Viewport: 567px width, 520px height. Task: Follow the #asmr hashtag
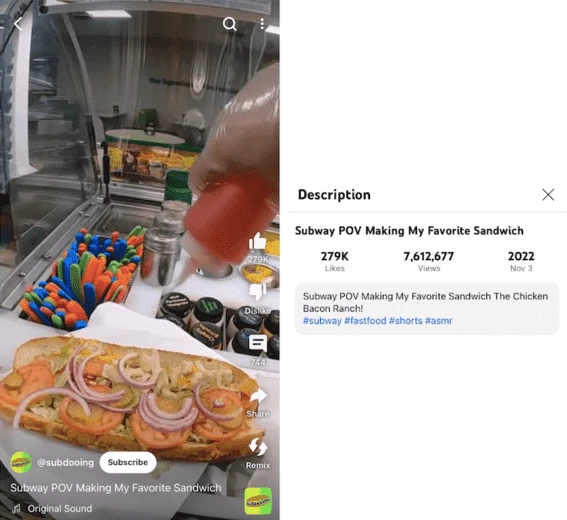tap(439, 321)
